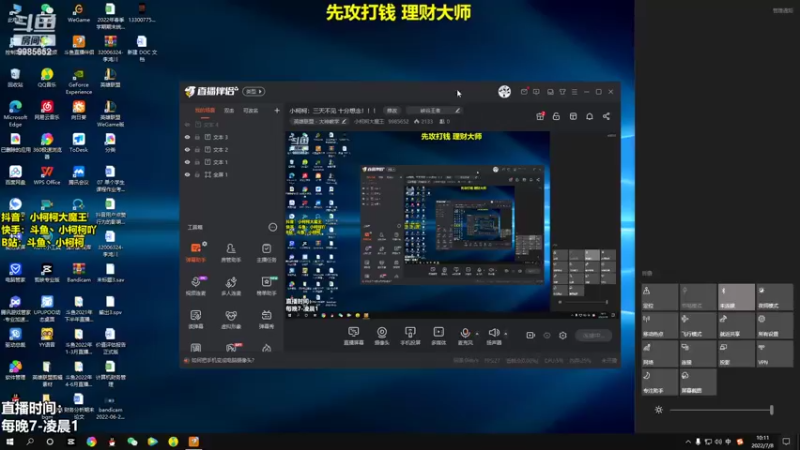This screenshot has width=800, height=450.
Task: Open the notification bell above the preview
Action: pyautogui.click(x=589, y=116)
